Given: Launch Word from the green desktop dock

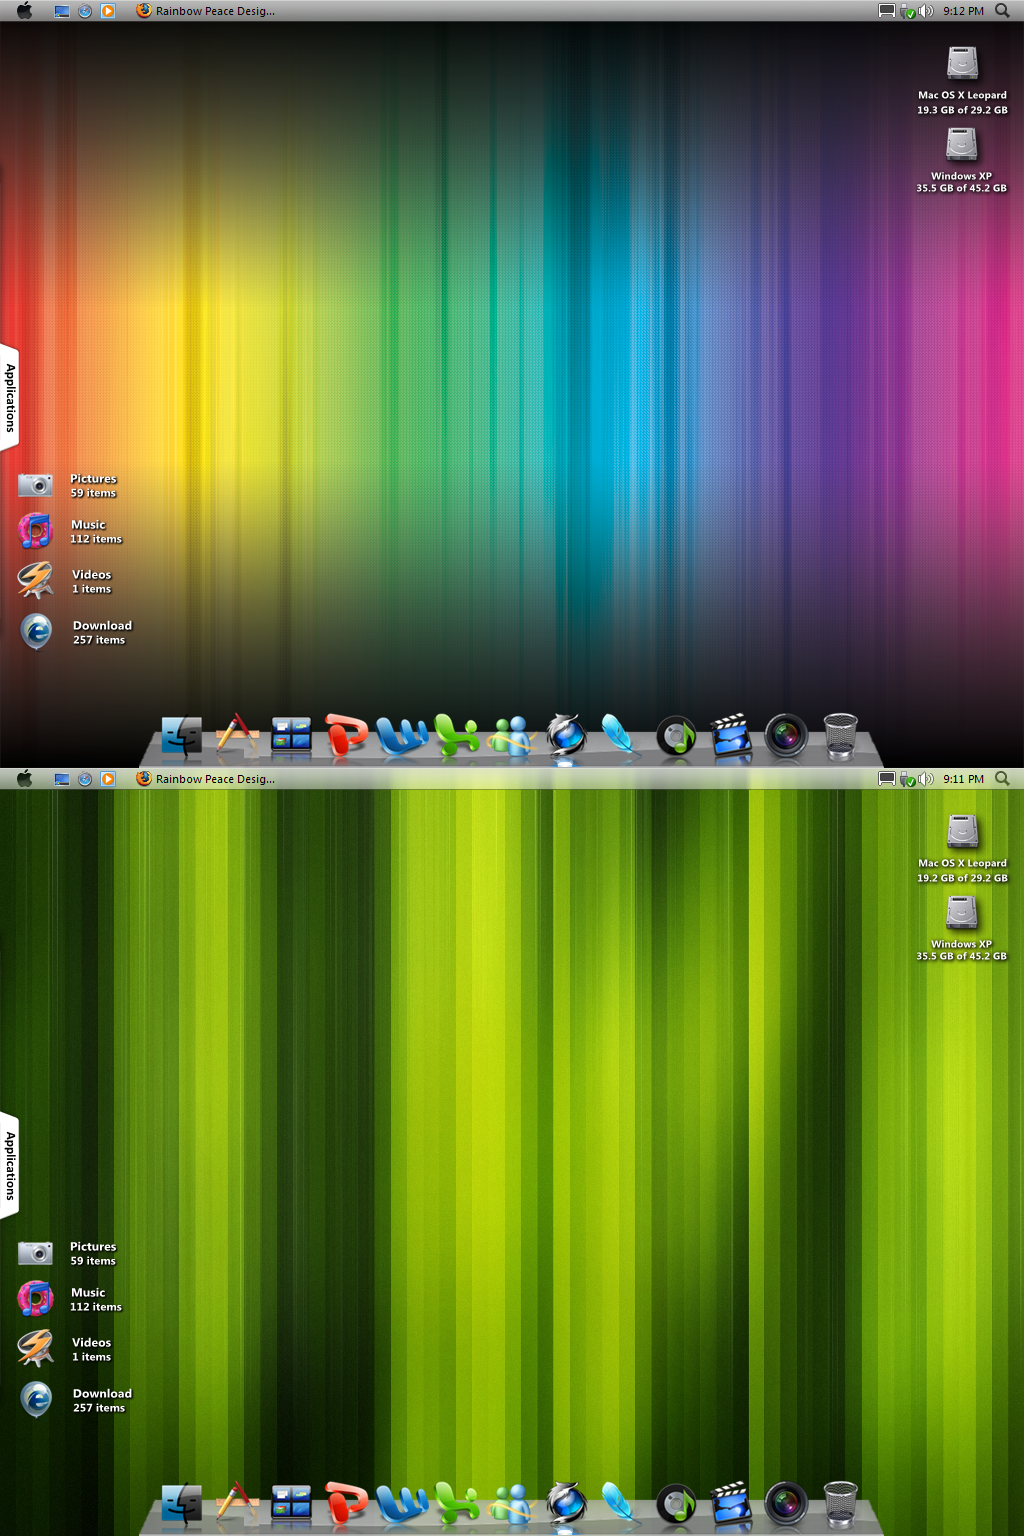Looking at the screenshot, I should pyautogui.click(x=402, y=1505).
